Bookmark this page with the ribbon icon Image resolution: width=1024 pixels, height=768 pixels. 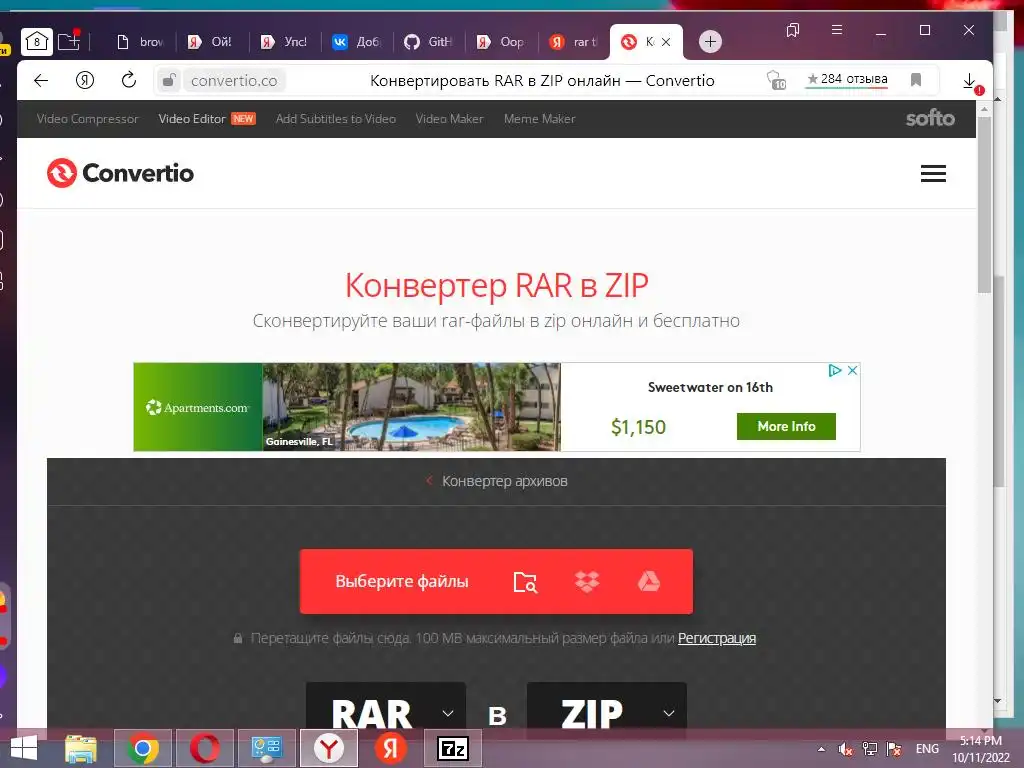(x=916, y=80)
